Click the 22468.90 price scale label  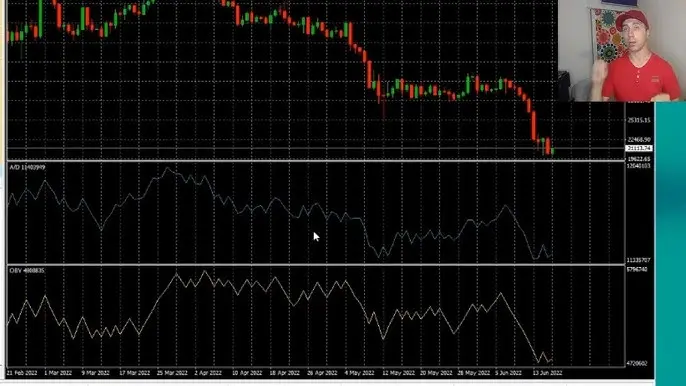coord(639,140)
